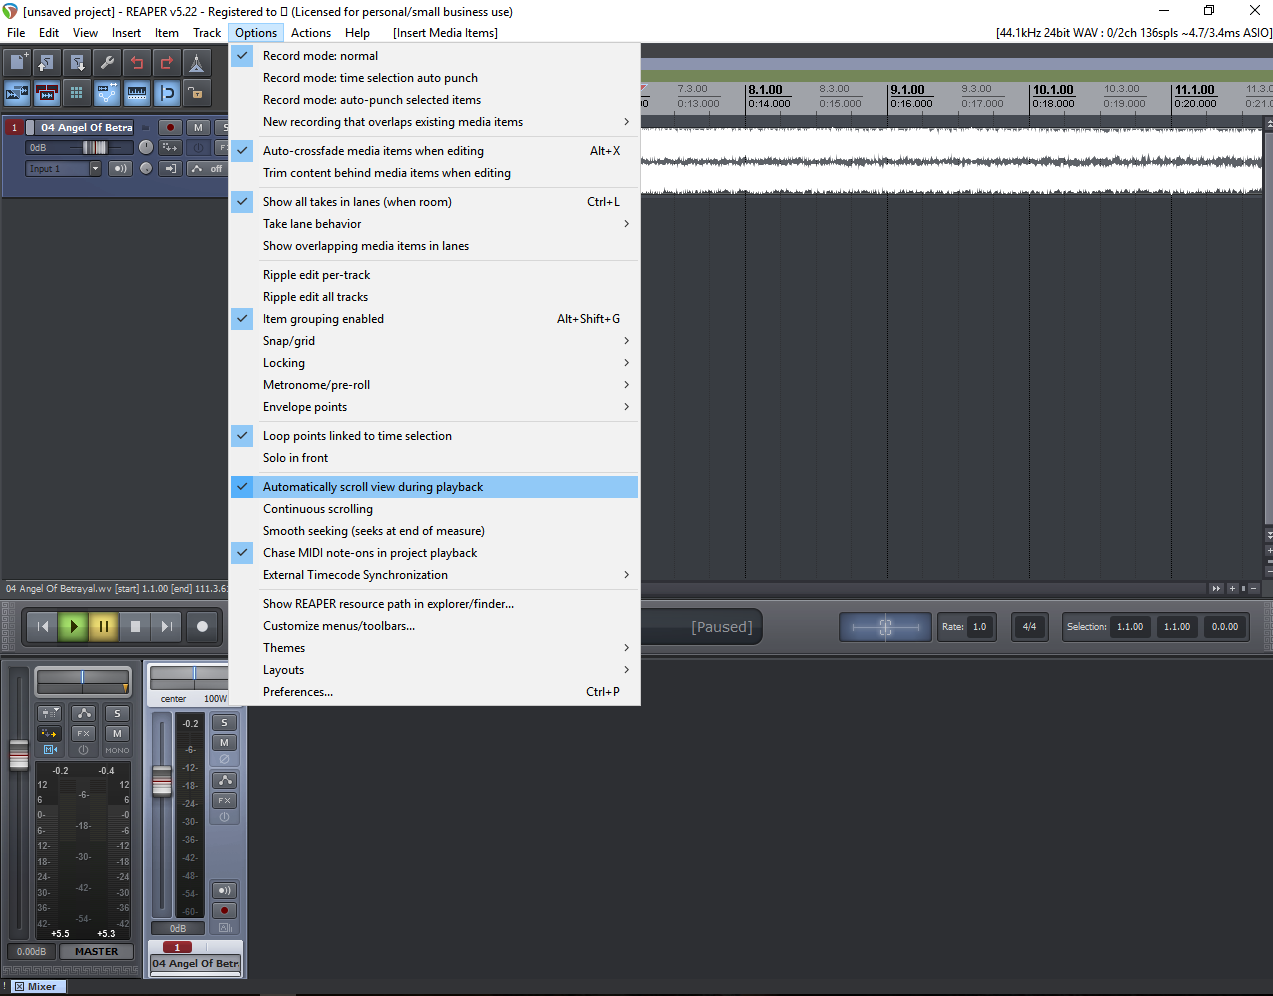Solo the master track in mixer
The height and width of the screenshot is (996, 1273).
pyautogui.click(x=117, y=713)
